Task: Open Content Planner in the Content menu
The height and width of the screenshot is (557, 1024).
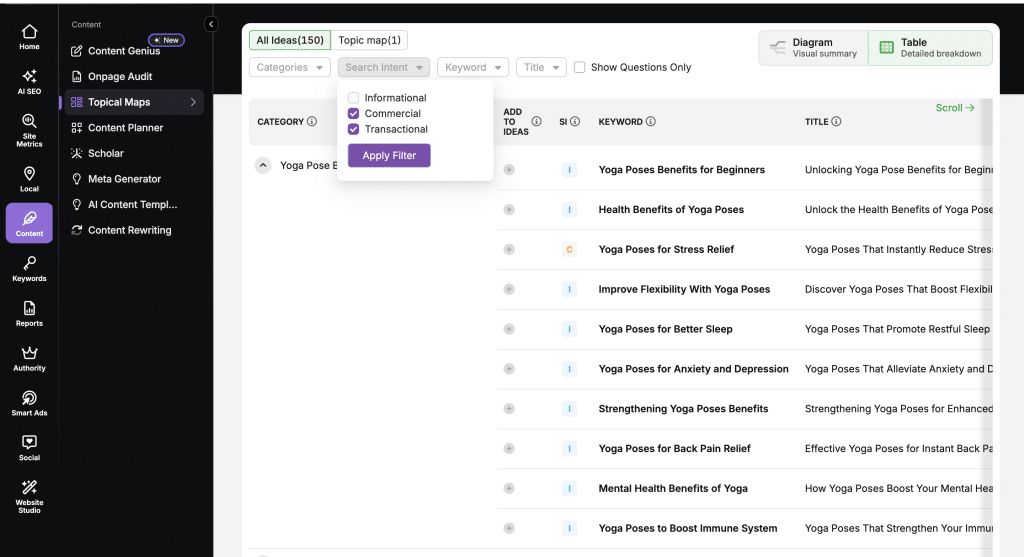Action: pyautogui.click(x=125, y=128)
